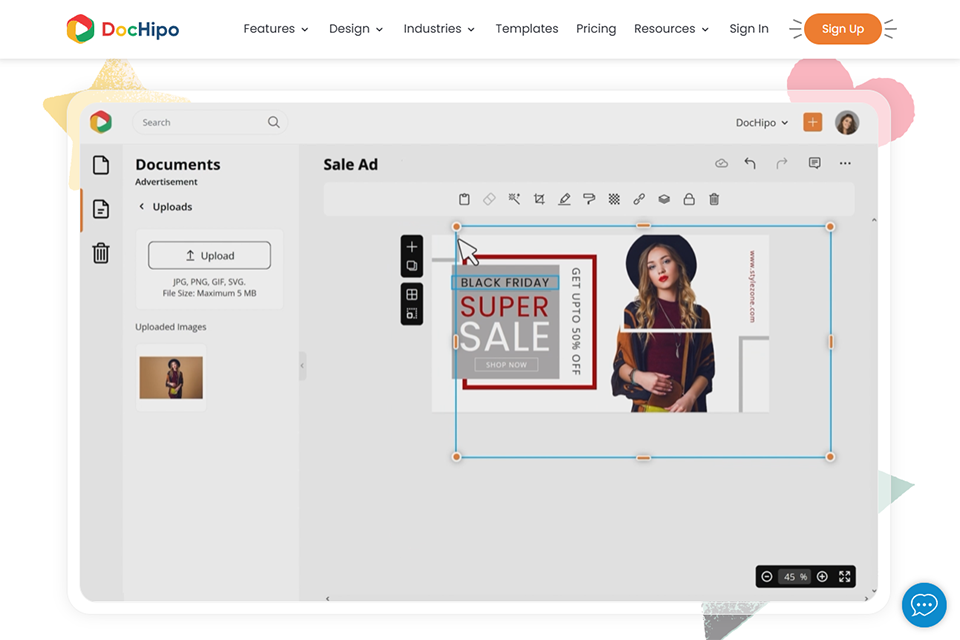Go back from Uploads panel
The width and height of the screenshot is (960, 640).
click(x=141, y=206)
